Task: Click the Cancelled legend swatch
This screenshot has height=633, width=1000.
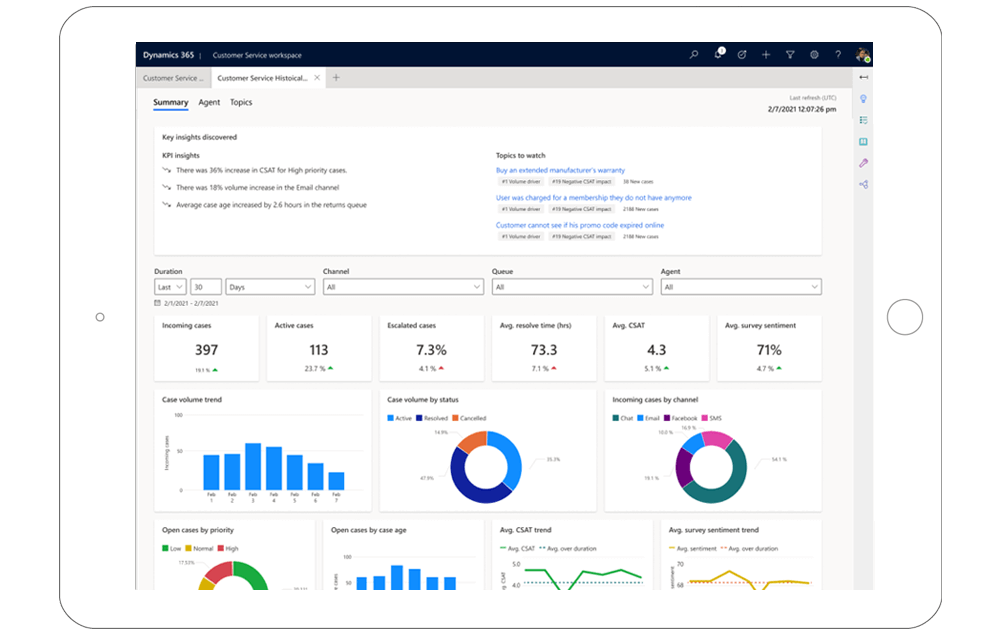Action: [455, 418]
